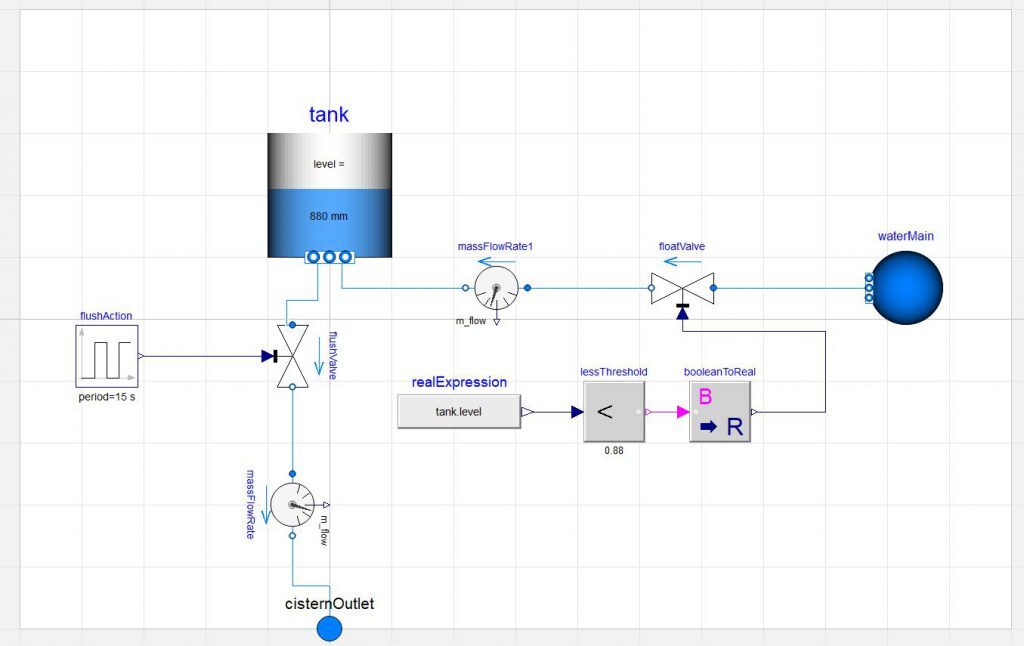Click the waterMain label
1024x646 pixels.
coord(906,236)
